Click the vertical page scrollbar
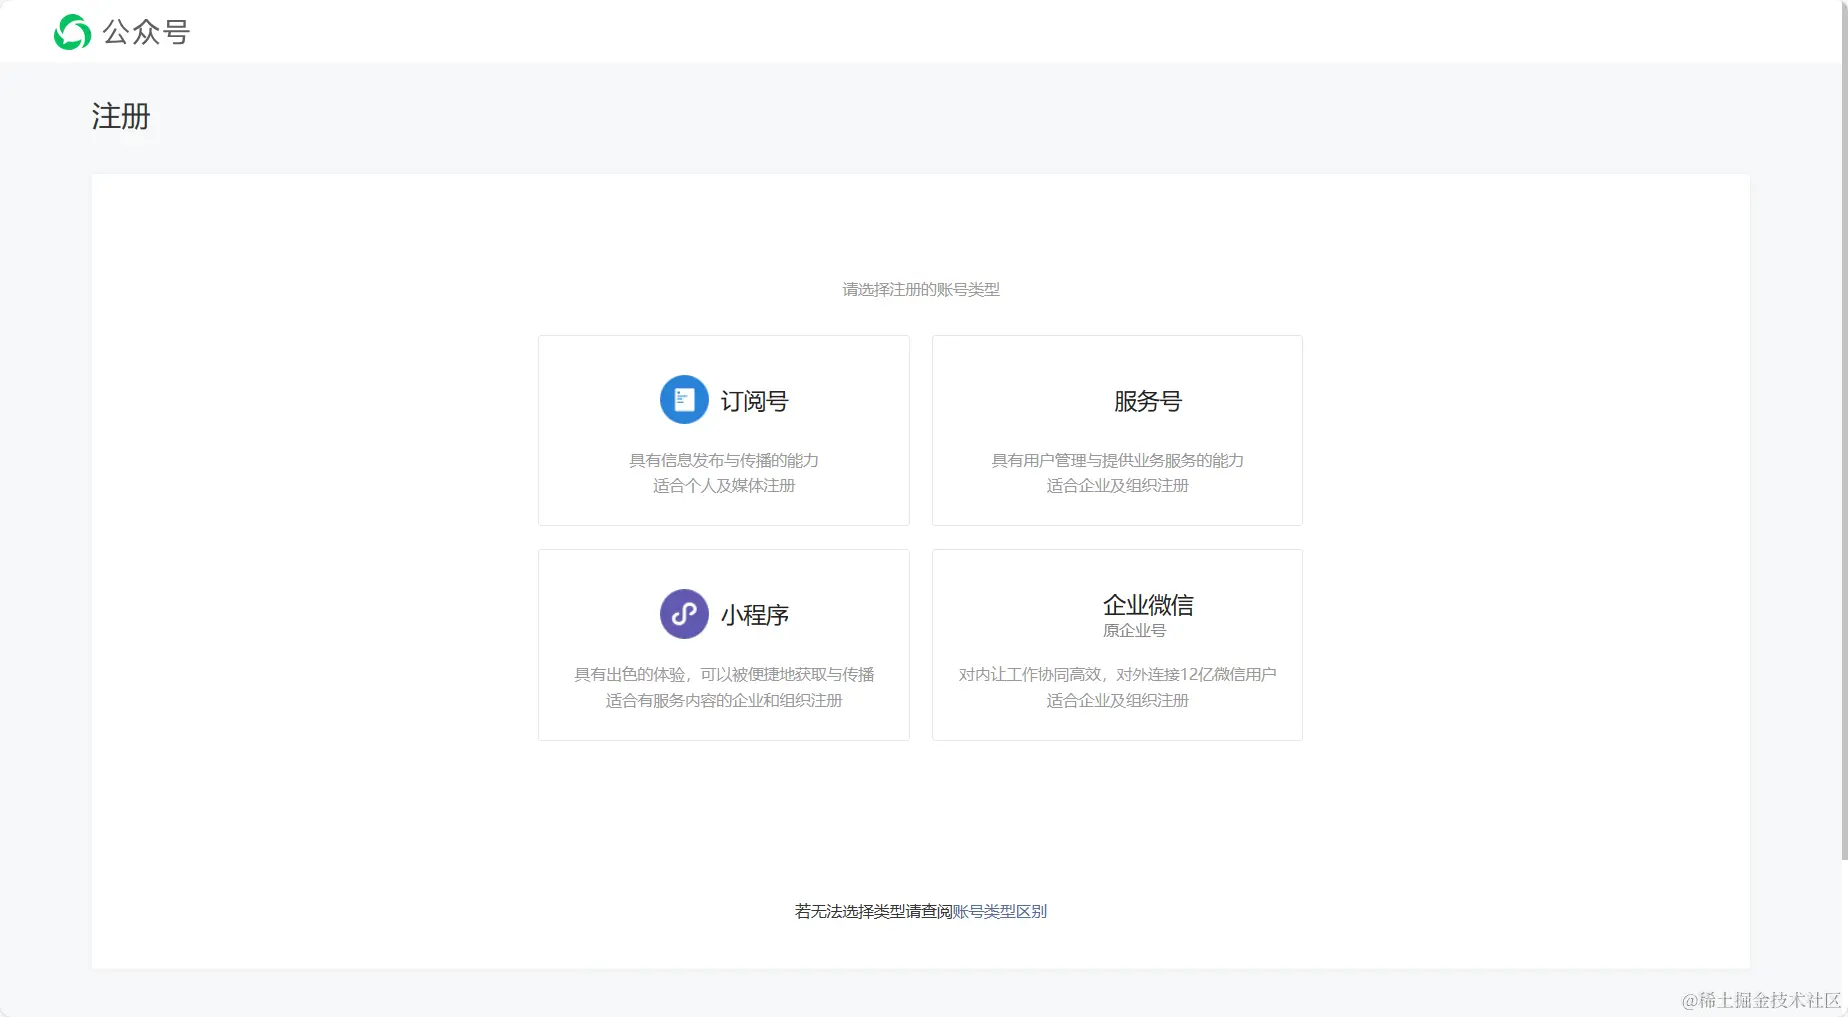This screenshot has width=1848, height=1017. (1844, 430)
